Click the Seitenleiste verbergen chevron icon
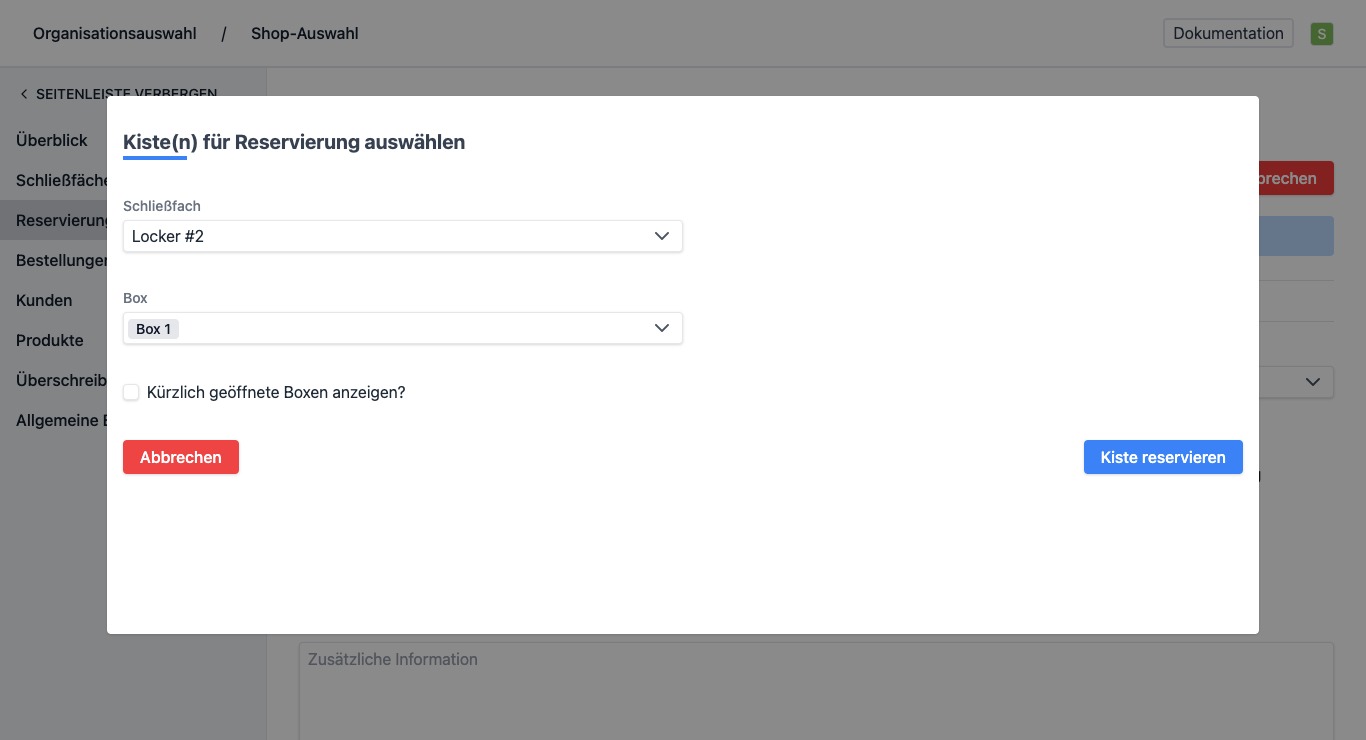Image resolution: width=1366 pixels, height=740 pixels. pos(24,94)
